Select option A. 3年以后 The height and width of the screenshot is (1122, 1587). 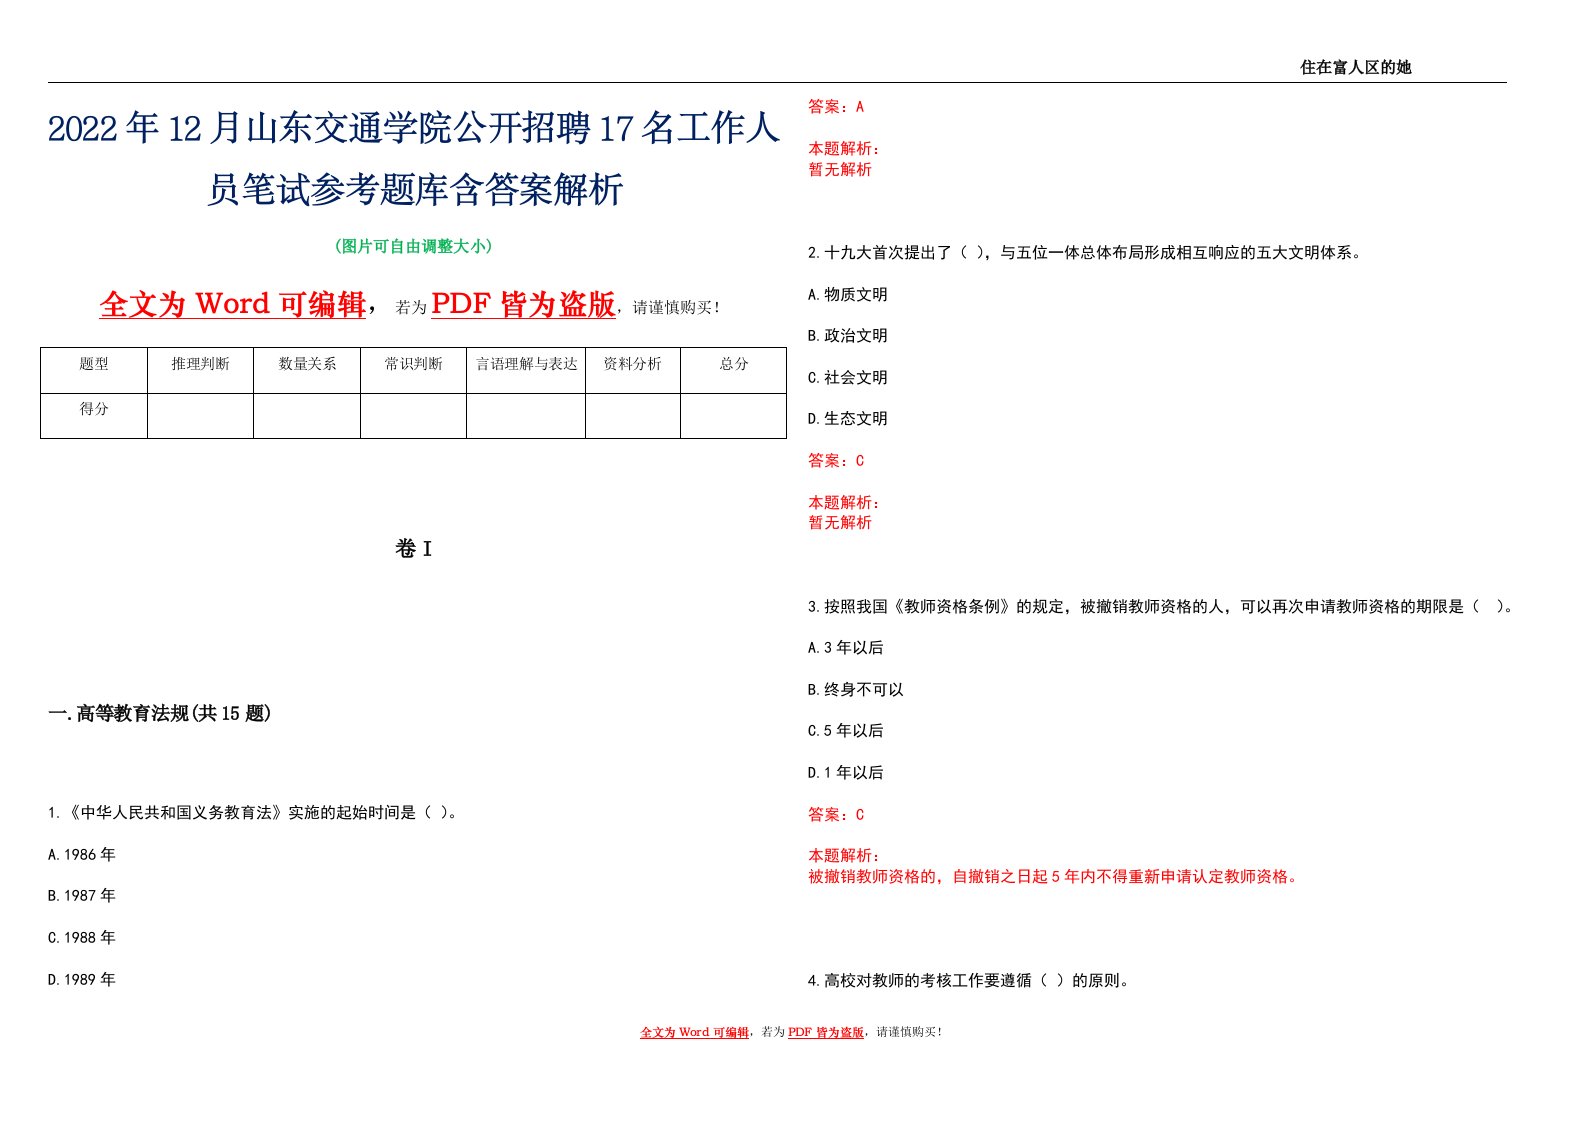tap(846, 648)
